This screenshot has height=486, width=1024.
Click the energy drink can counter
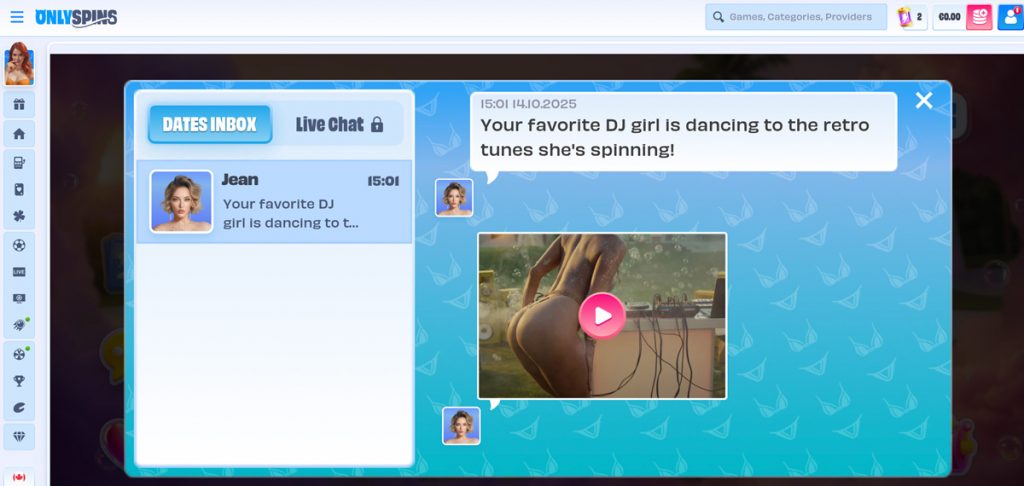911,17
